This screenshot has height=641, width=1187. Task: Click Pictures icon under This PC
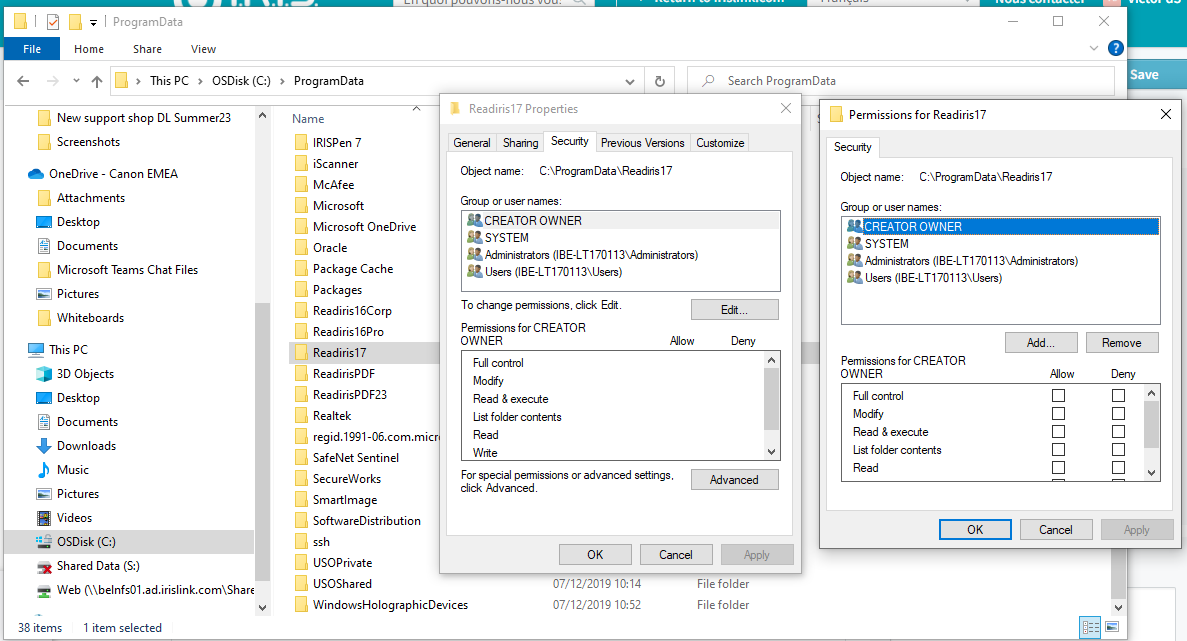(x=44, y=494)
